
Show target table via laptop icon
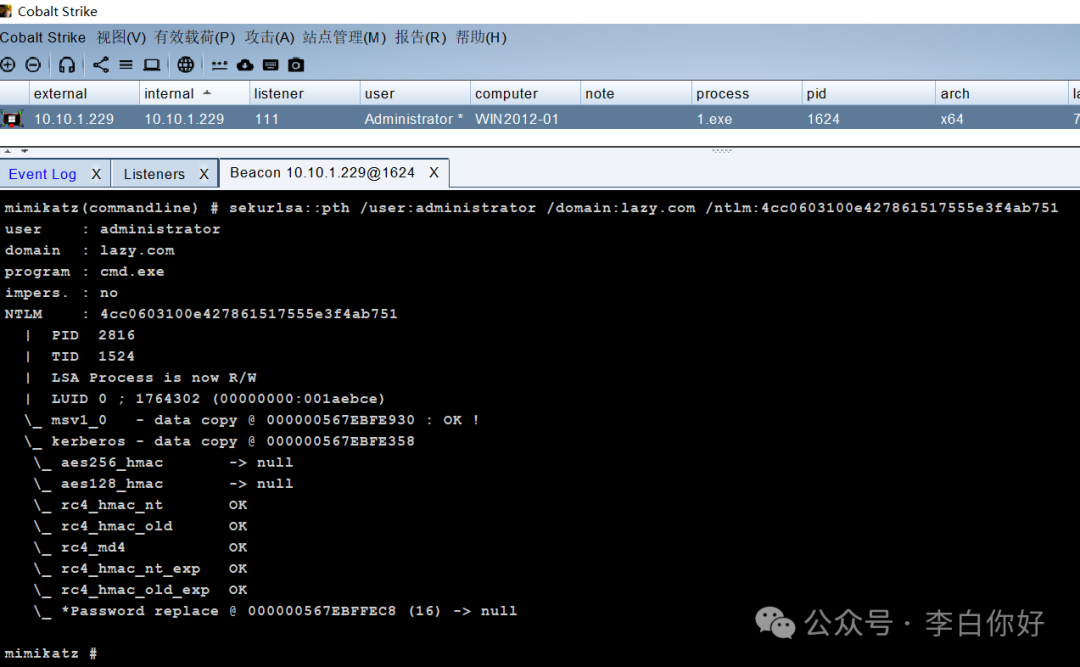(x=152, y=65)
